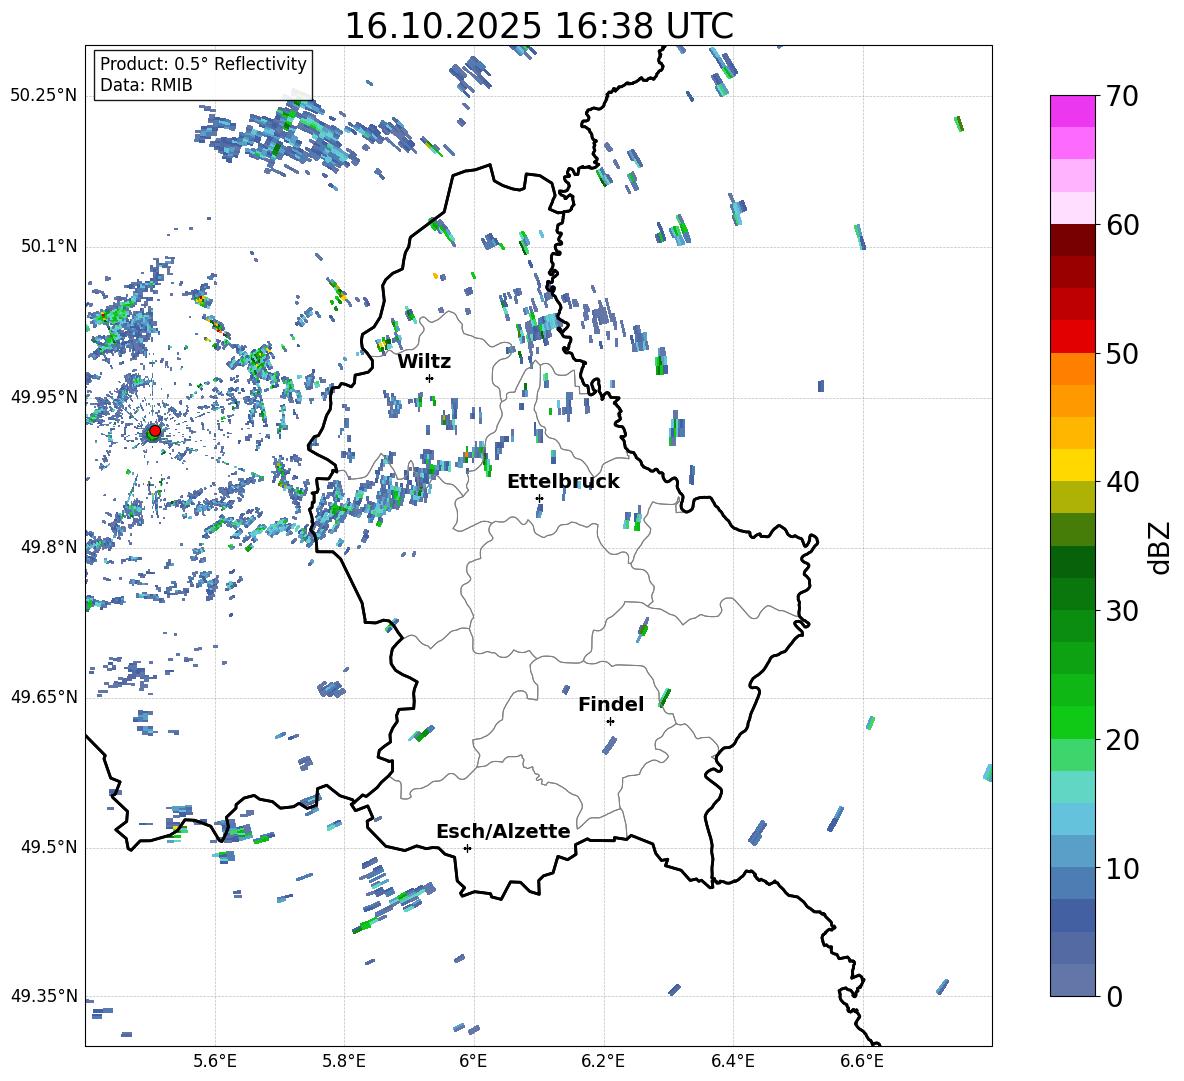Click the dBZ colorbar axis label
The image size is (1184, 1081).
(x=1160, y=547)
